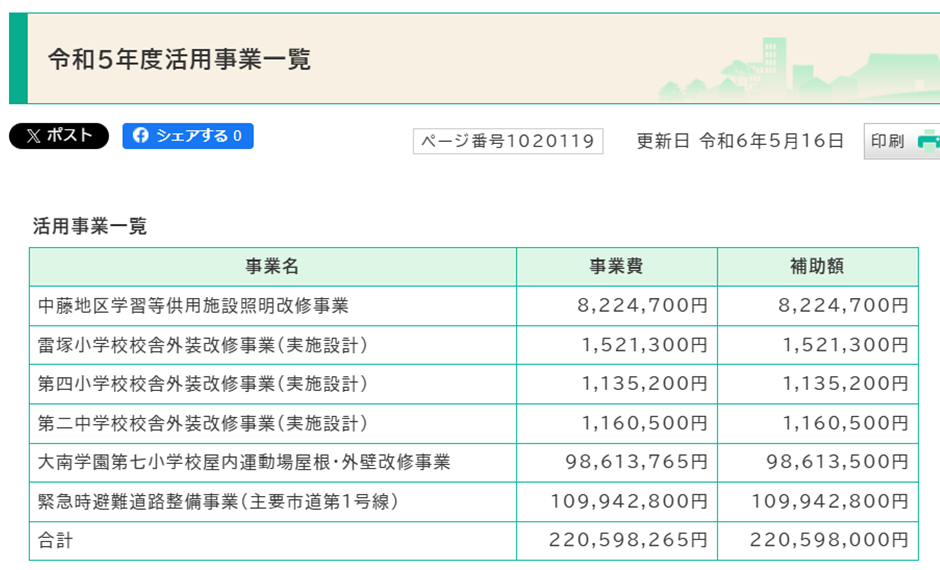
Task: Click the Facebook logo on the share button
Action: [140, 136]
